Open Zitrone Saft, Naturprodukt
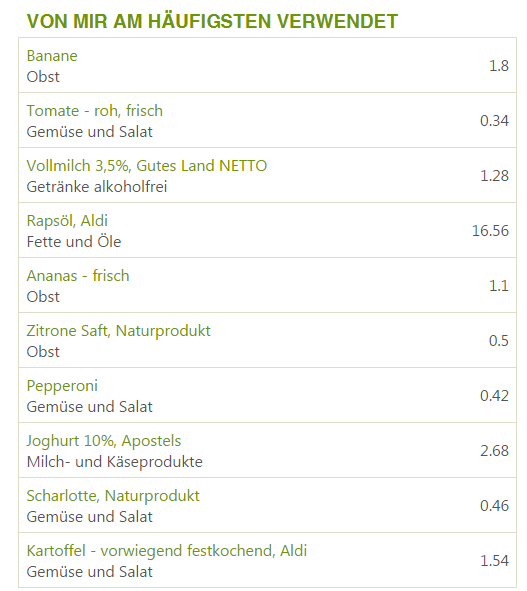Viewport: 527px width, 591px height. click(x=119, y=331)
